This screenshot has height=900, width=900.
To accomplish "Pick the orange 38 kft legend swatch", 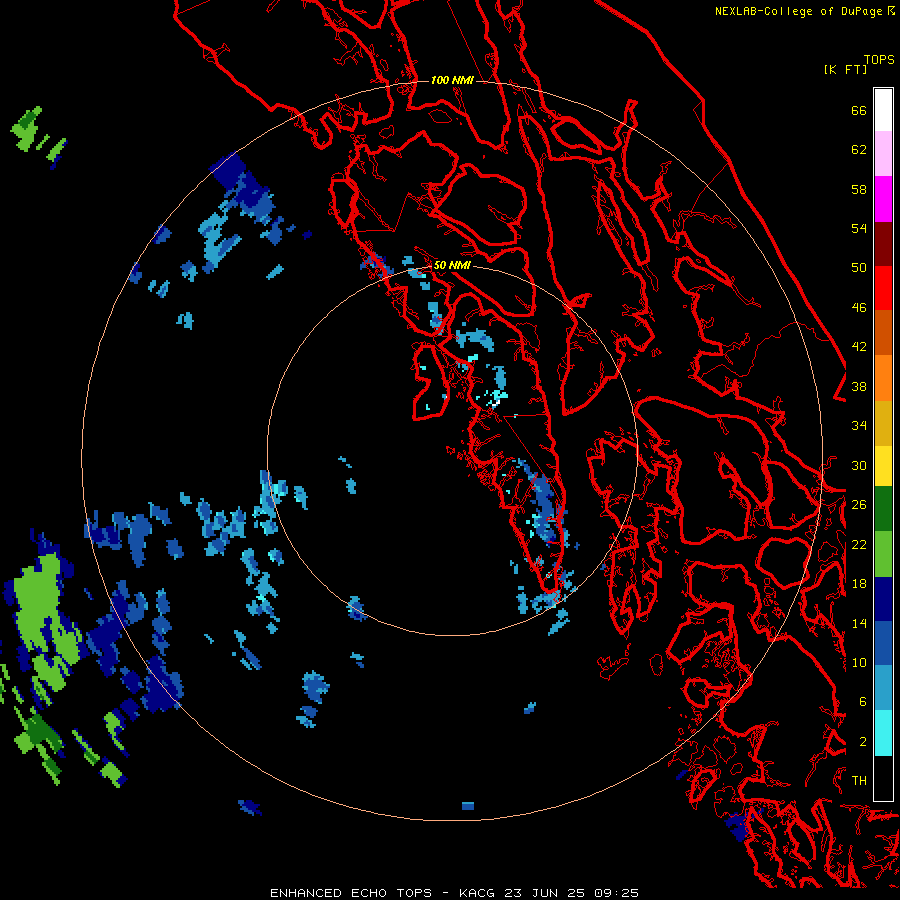I will click(883, 378).
